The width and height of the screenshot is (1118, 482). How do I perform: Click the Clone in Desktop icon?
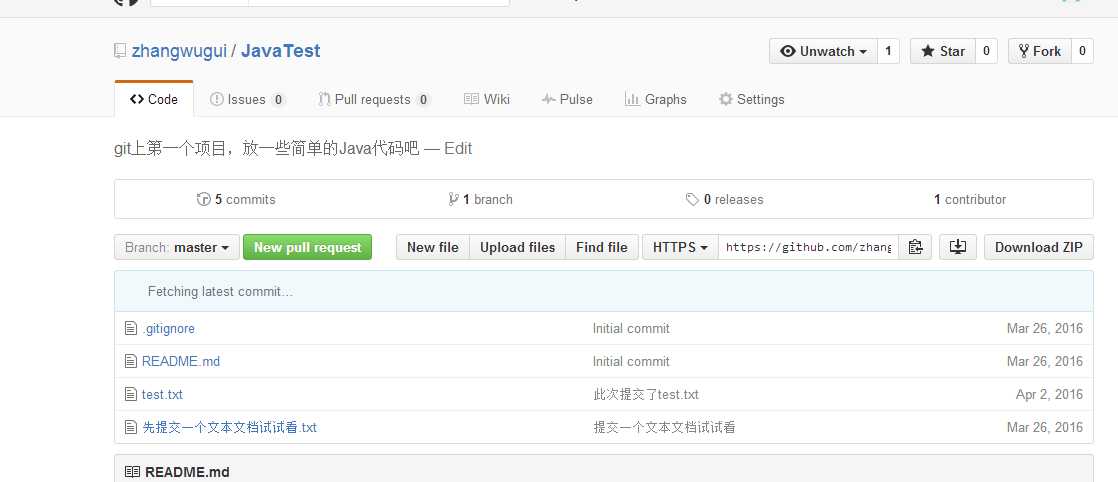958,247
